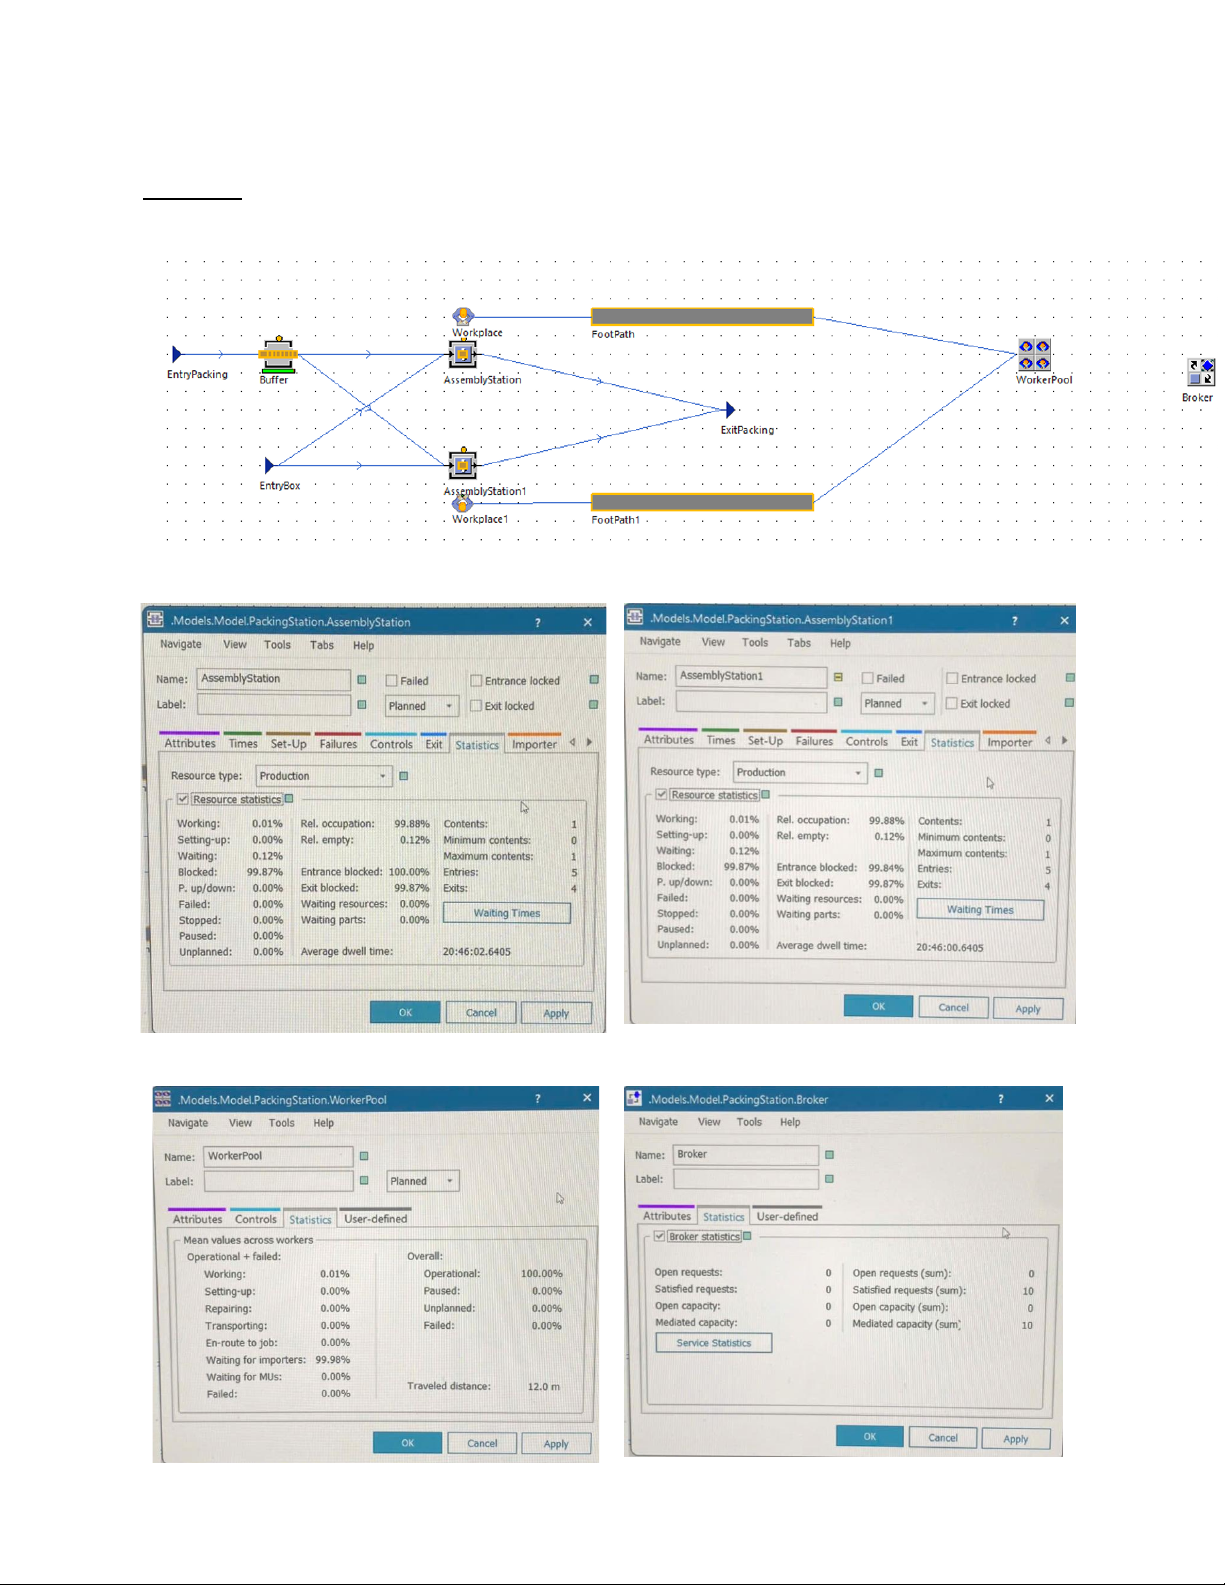Image resolution: width=1225 pixels, height=1585 pixels.
Task: Click the Service Statistics button
Action: (713, 1343)
